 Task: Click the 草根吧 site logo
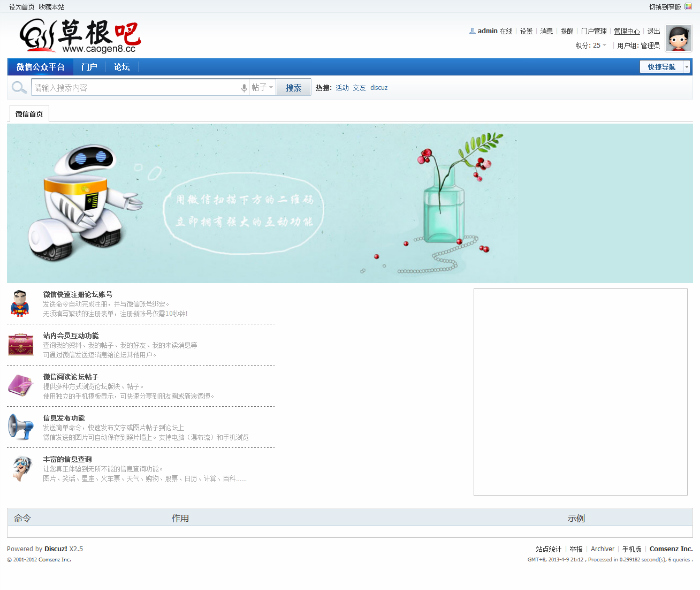coord(79,37)
